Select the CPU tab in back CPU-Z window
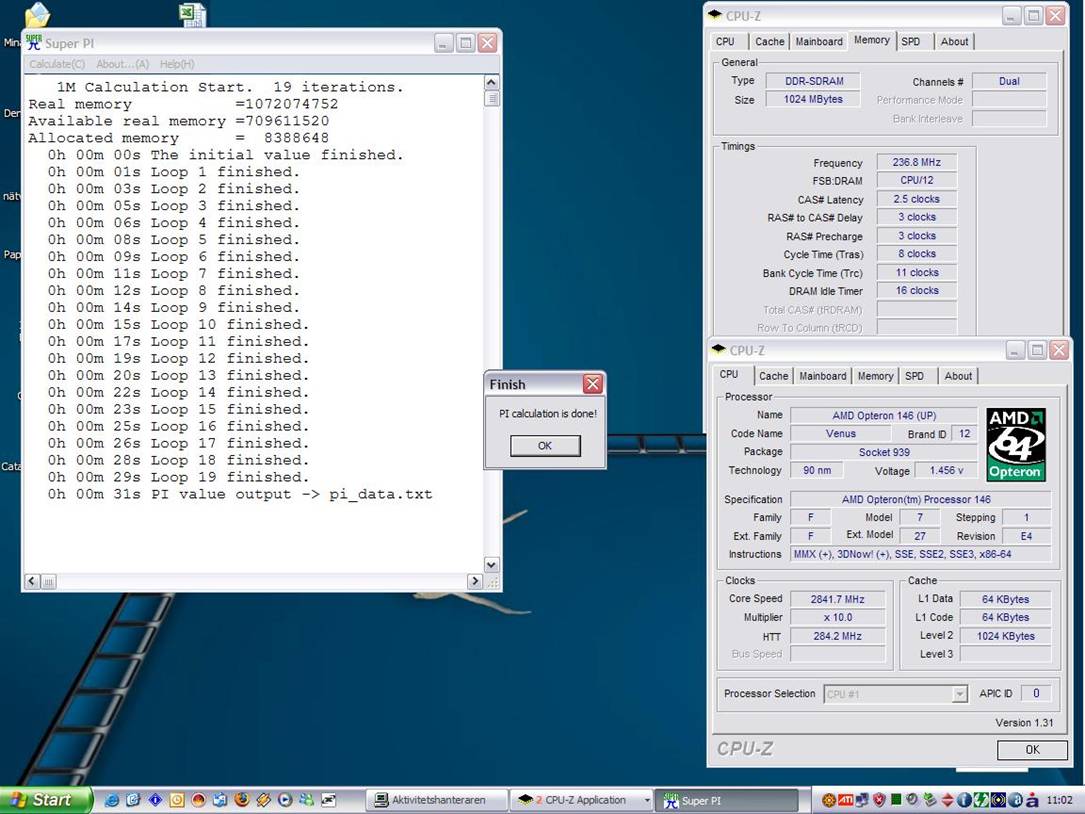Image resolution: width=1085 pixels, height=814 pixels. (725, 42)
